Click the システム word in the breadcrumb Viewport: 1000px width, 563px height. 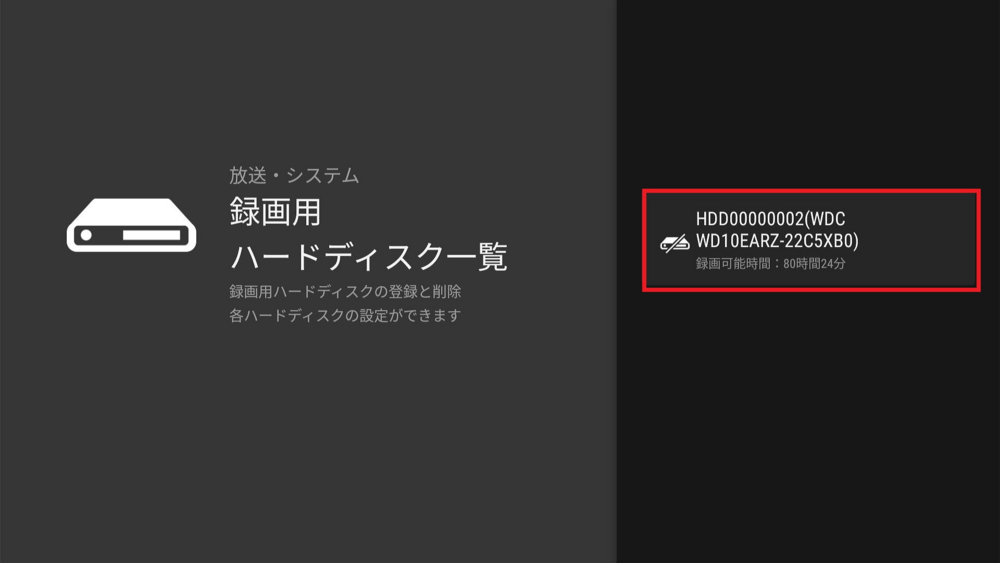[x=323, y=175]
